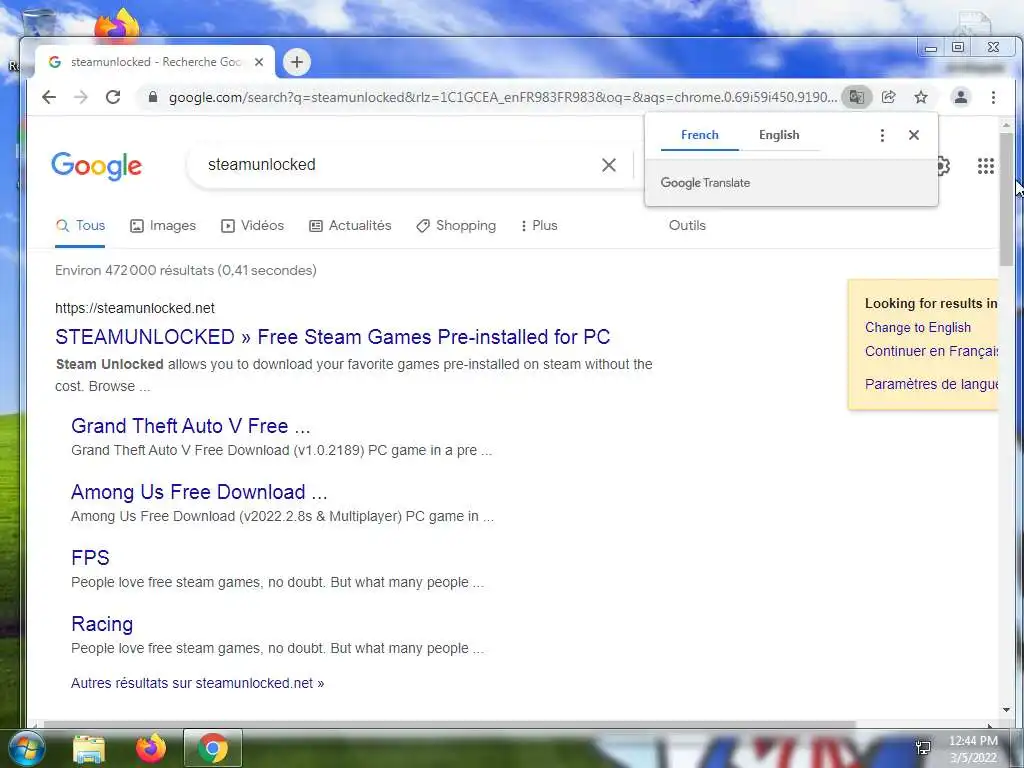Screen dimensions: 1024x768
Task: Switch to the Vidéos results tab
Action: tap(253, 226)
